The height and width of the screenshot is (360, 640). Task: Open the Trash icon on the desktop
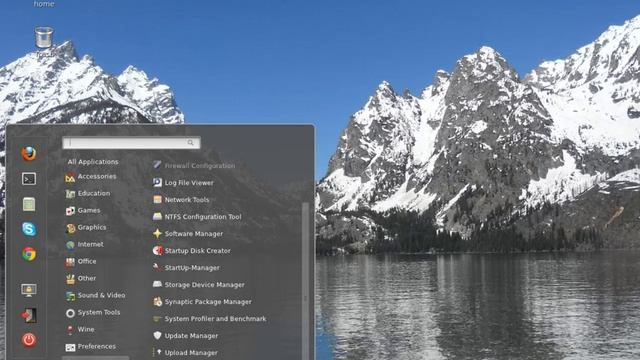coord(44,38)
